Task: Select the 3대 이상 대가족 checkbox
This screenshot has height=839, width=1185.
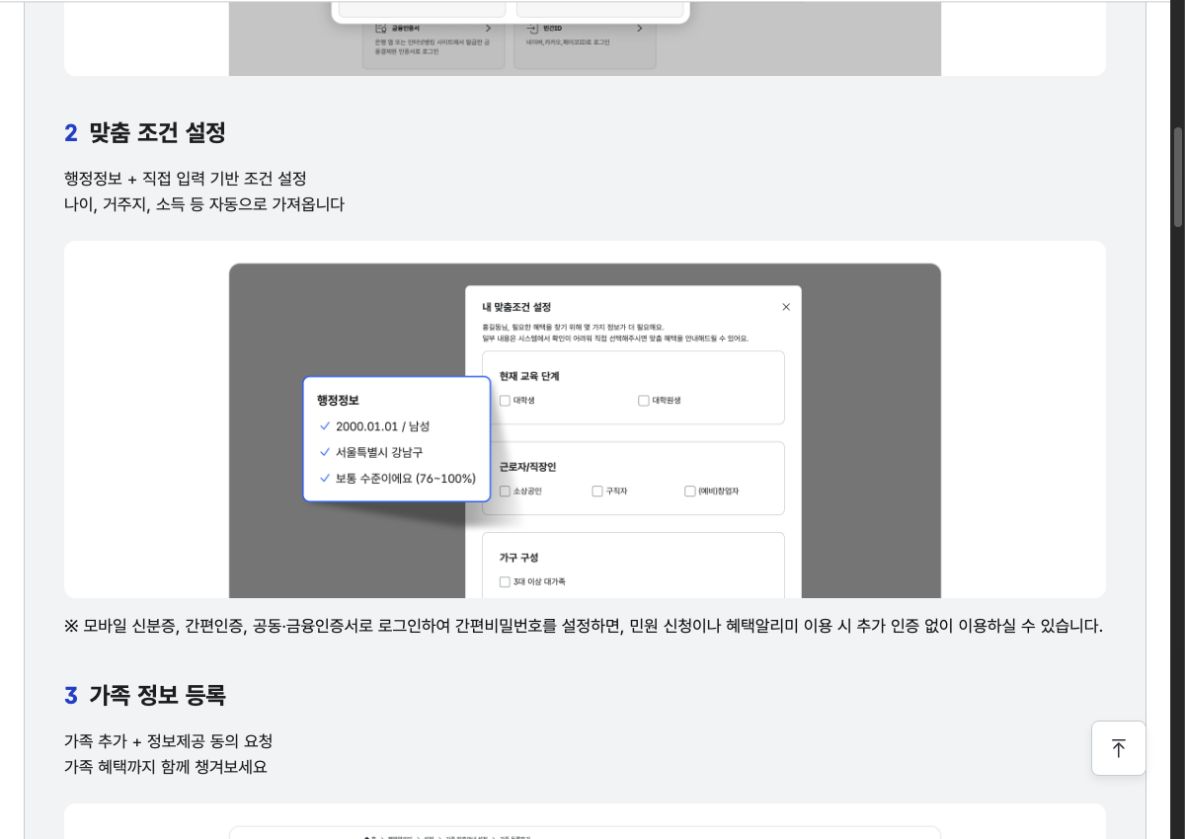Action: pos(505,582)
